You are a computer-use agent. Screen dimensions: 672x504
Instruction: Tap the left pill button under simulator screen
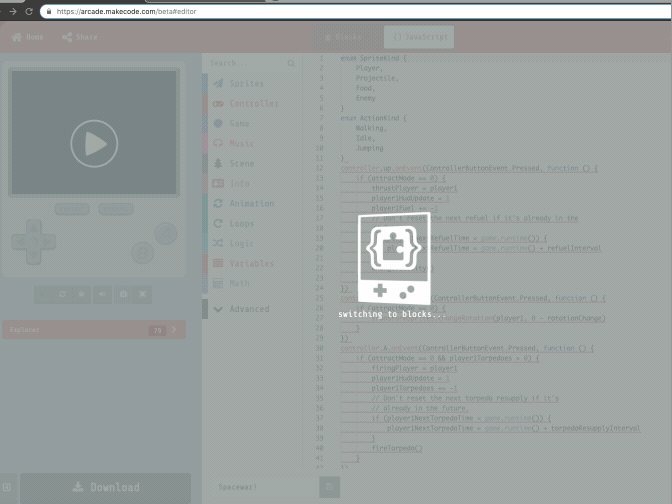[x=72, y=209]
